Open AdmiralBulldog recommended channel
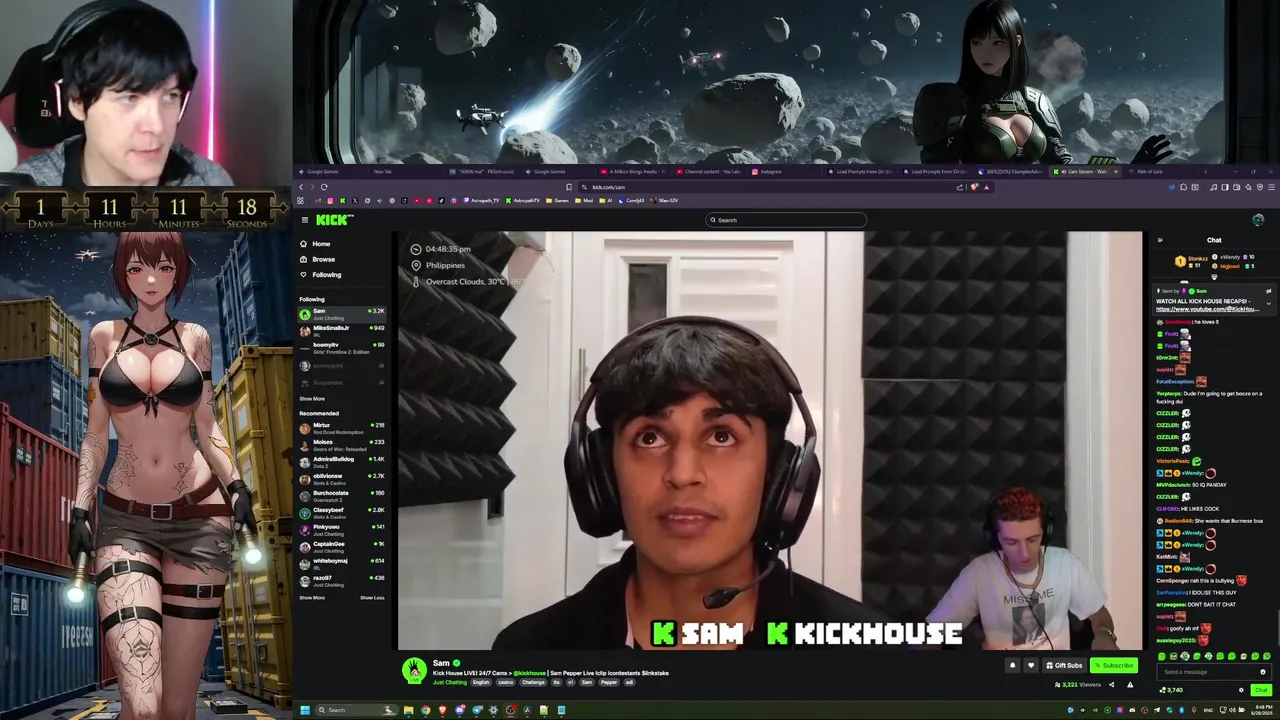This screenshot has height=720, width=1280. point(342,462)
